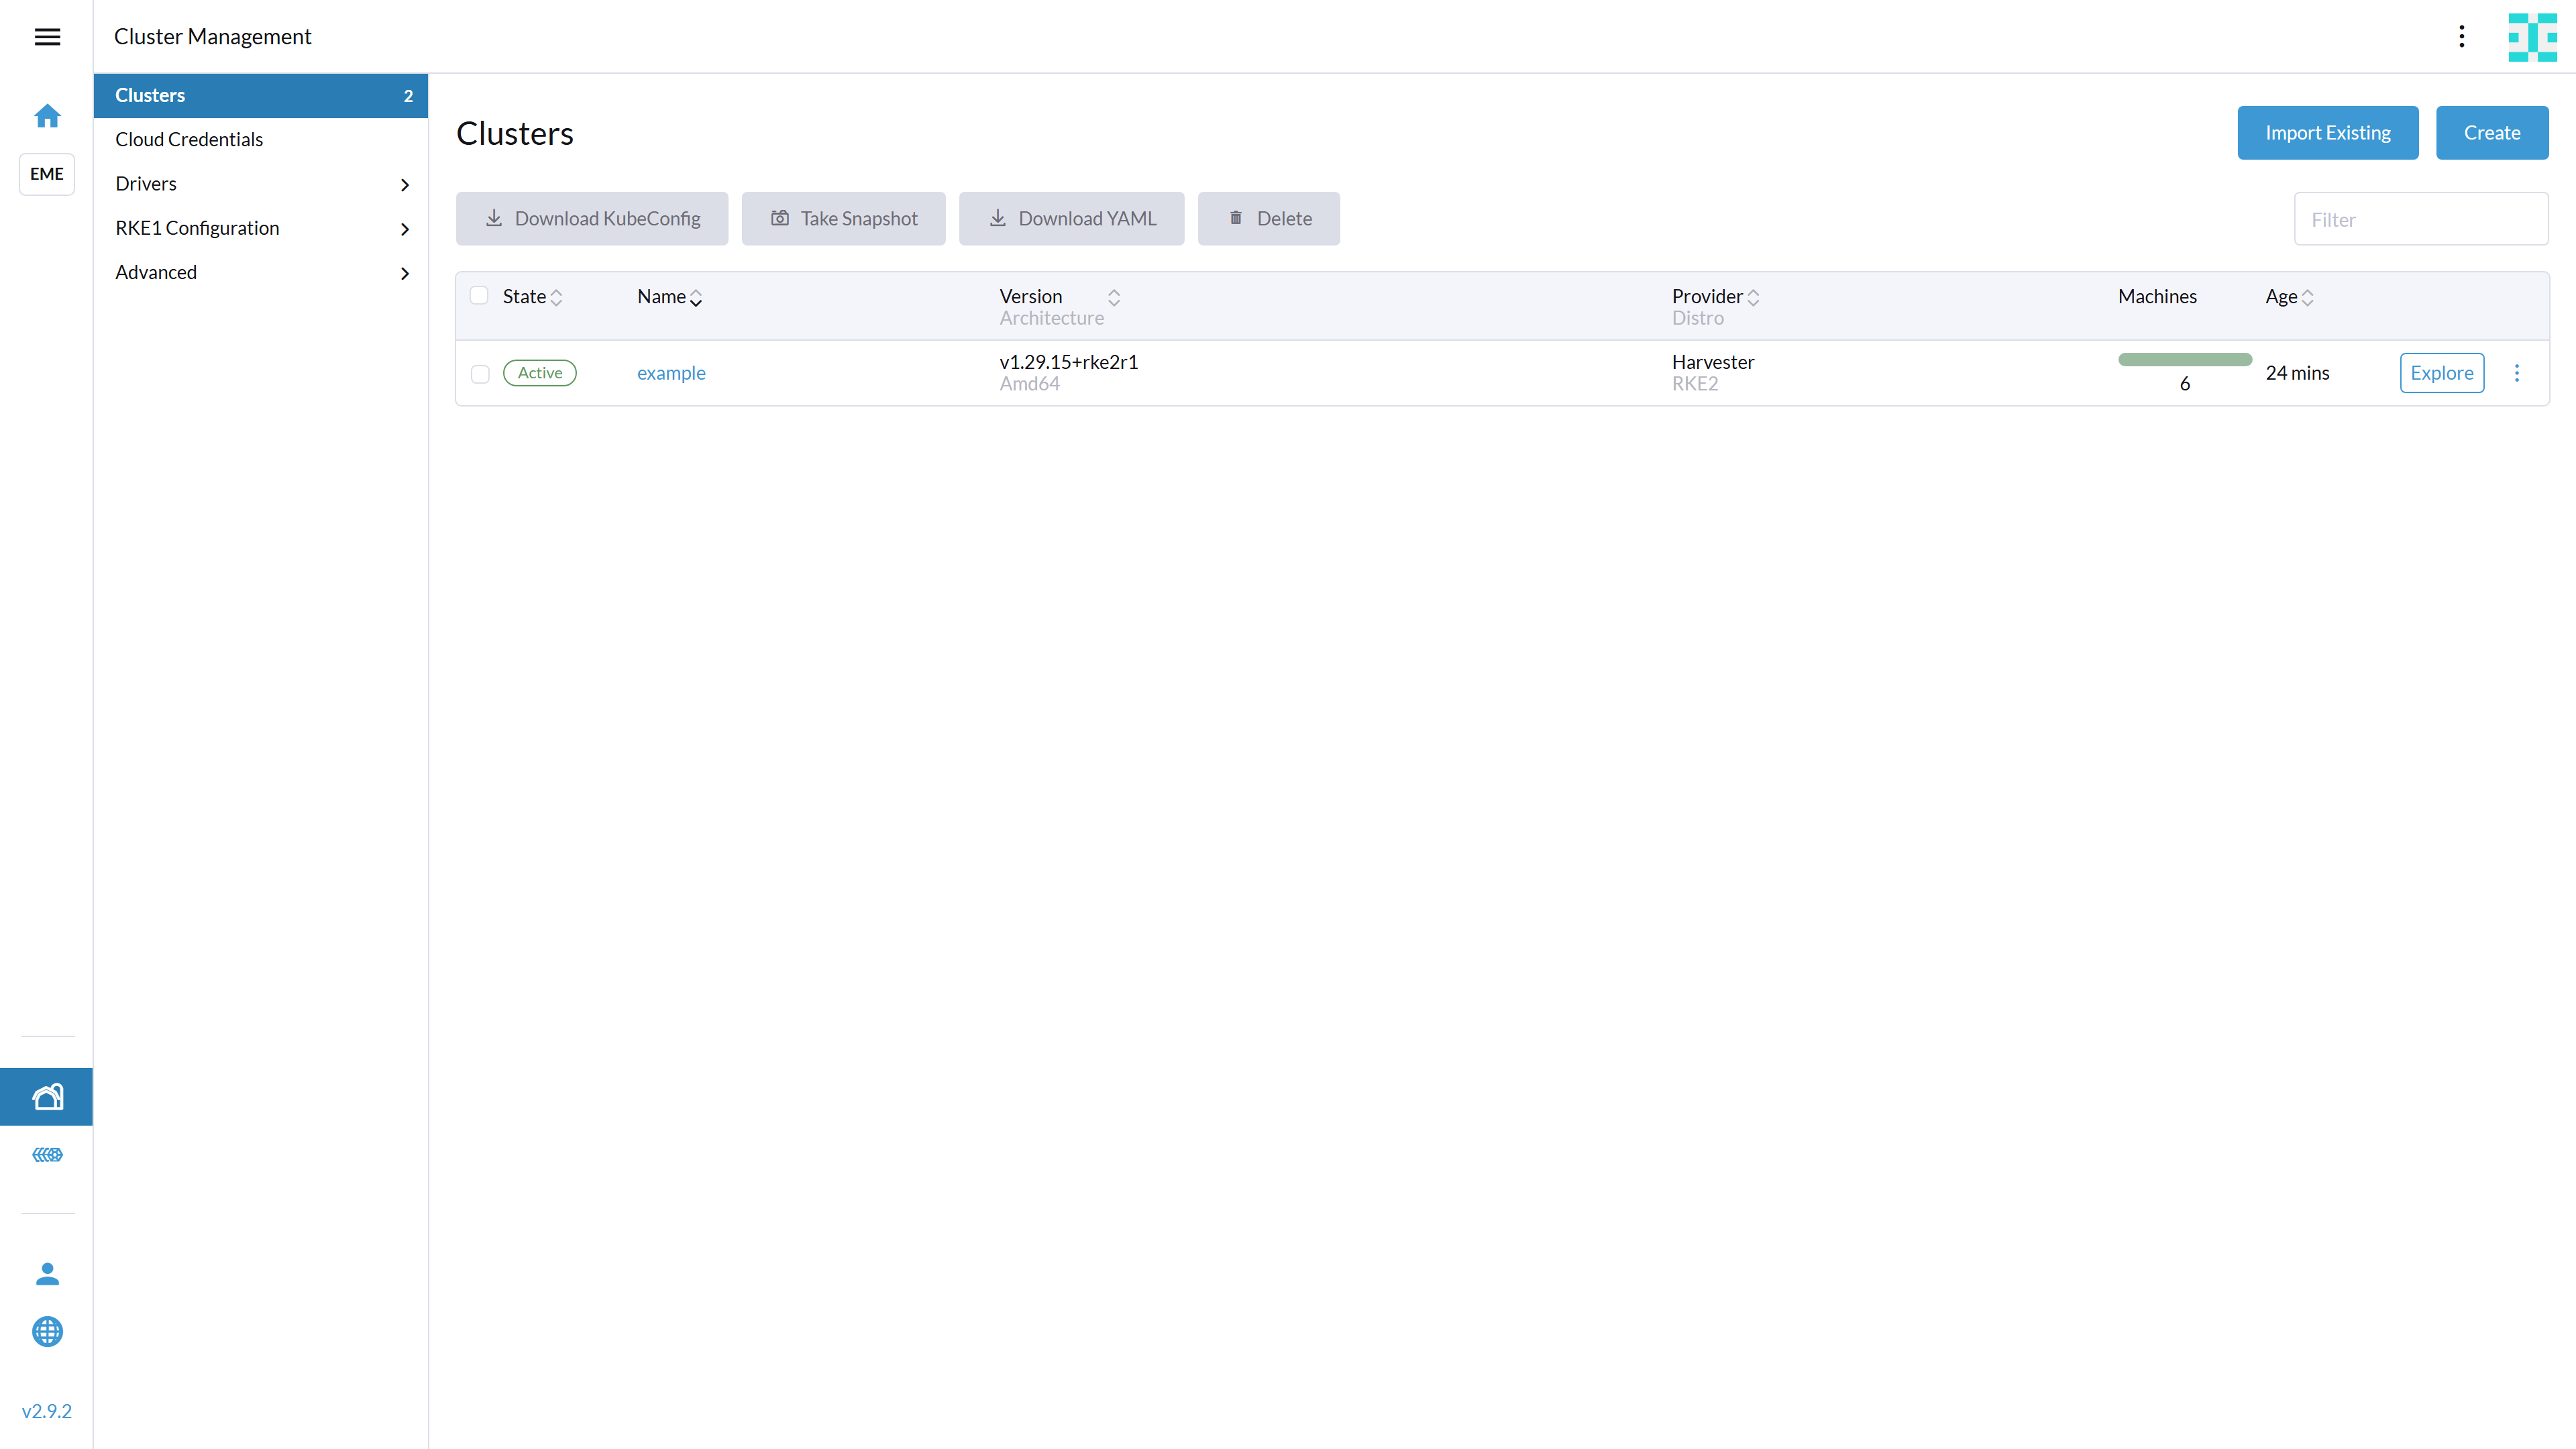The height and width of the screenshot is (1449, 2576).
Task: Check the checkbox for the example cluster row
Action: point(480,373)
